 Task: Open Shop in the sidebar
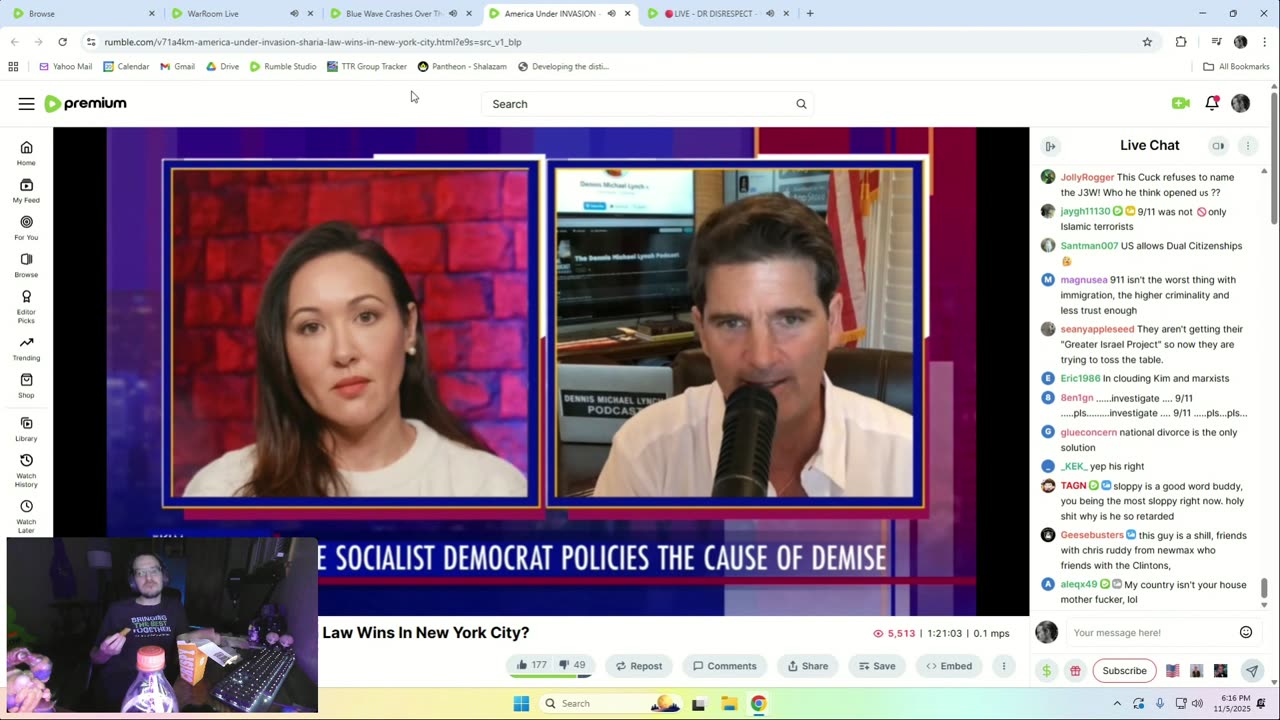[x=26, y=386]
